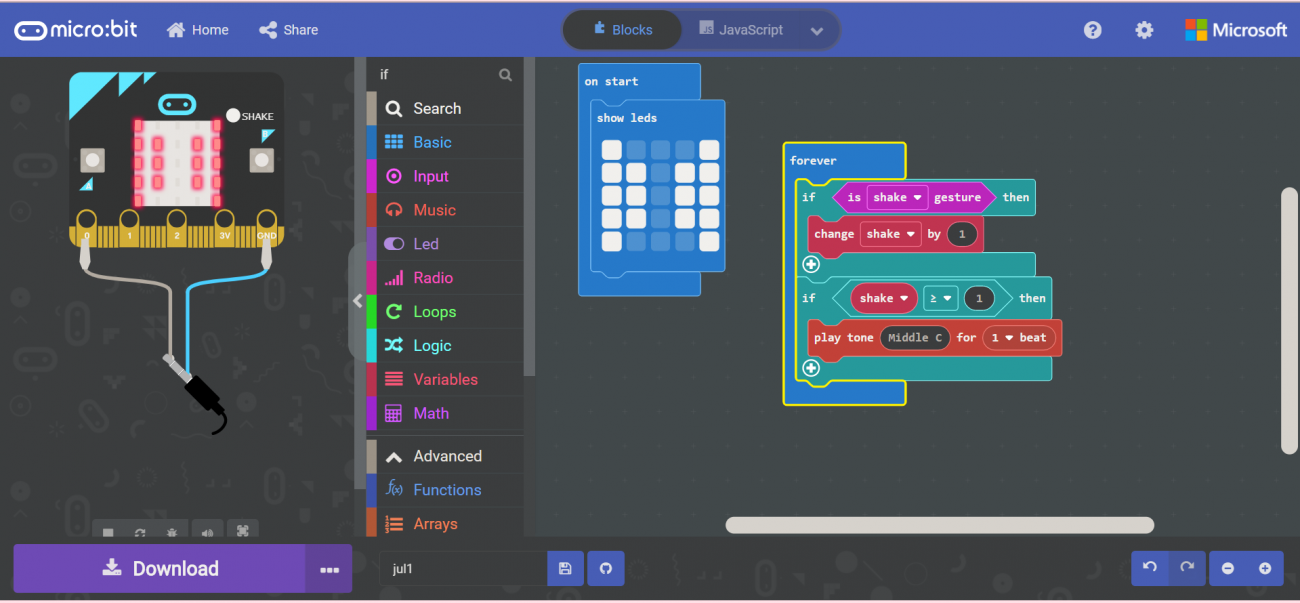This screenshot has width=1300, height=603.
Task: Open the gesture dropdown showing shake
Action: click(x=896, y=197)
